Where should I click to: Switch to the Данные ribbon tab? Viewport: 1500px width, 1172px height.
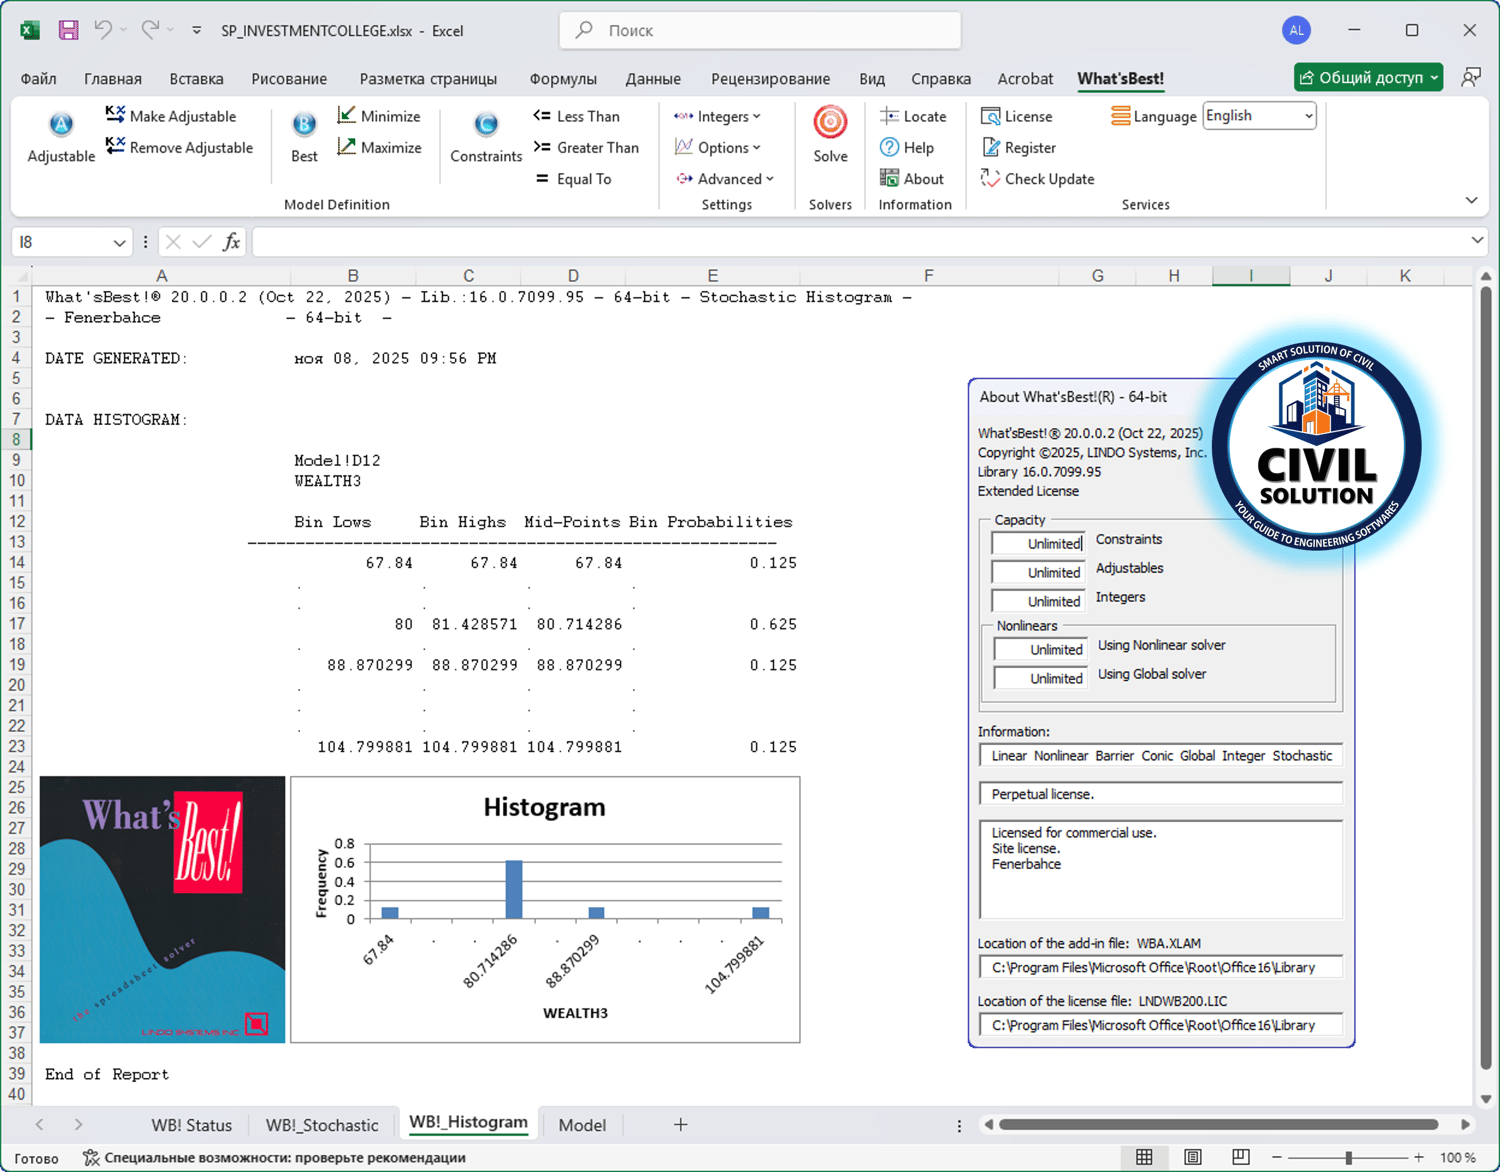click(653, 79)
